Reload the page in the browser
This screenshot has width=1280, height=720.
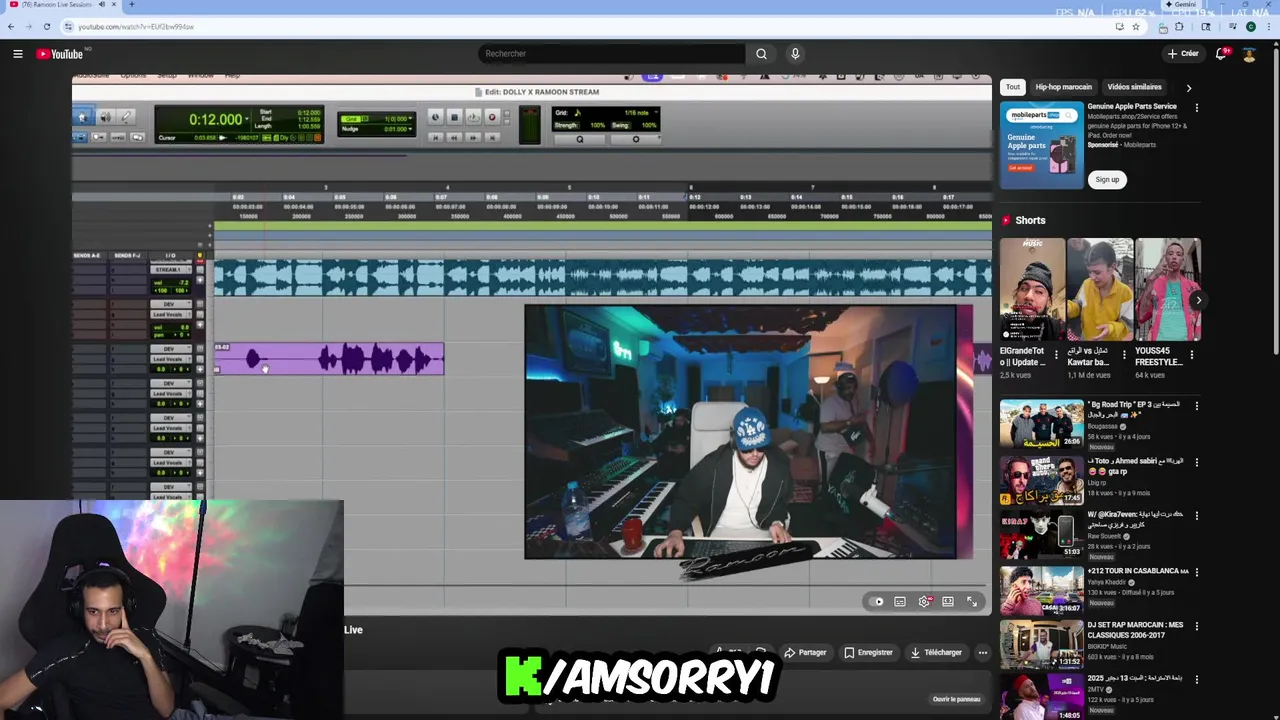point(46,27)
